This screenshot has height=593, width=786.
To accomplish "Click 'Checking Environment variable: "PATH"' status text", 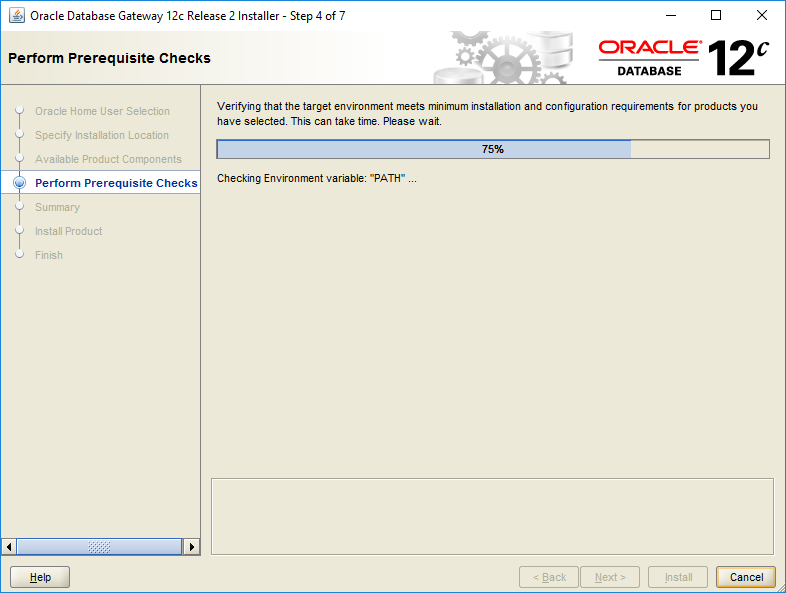I will (317, 178).
